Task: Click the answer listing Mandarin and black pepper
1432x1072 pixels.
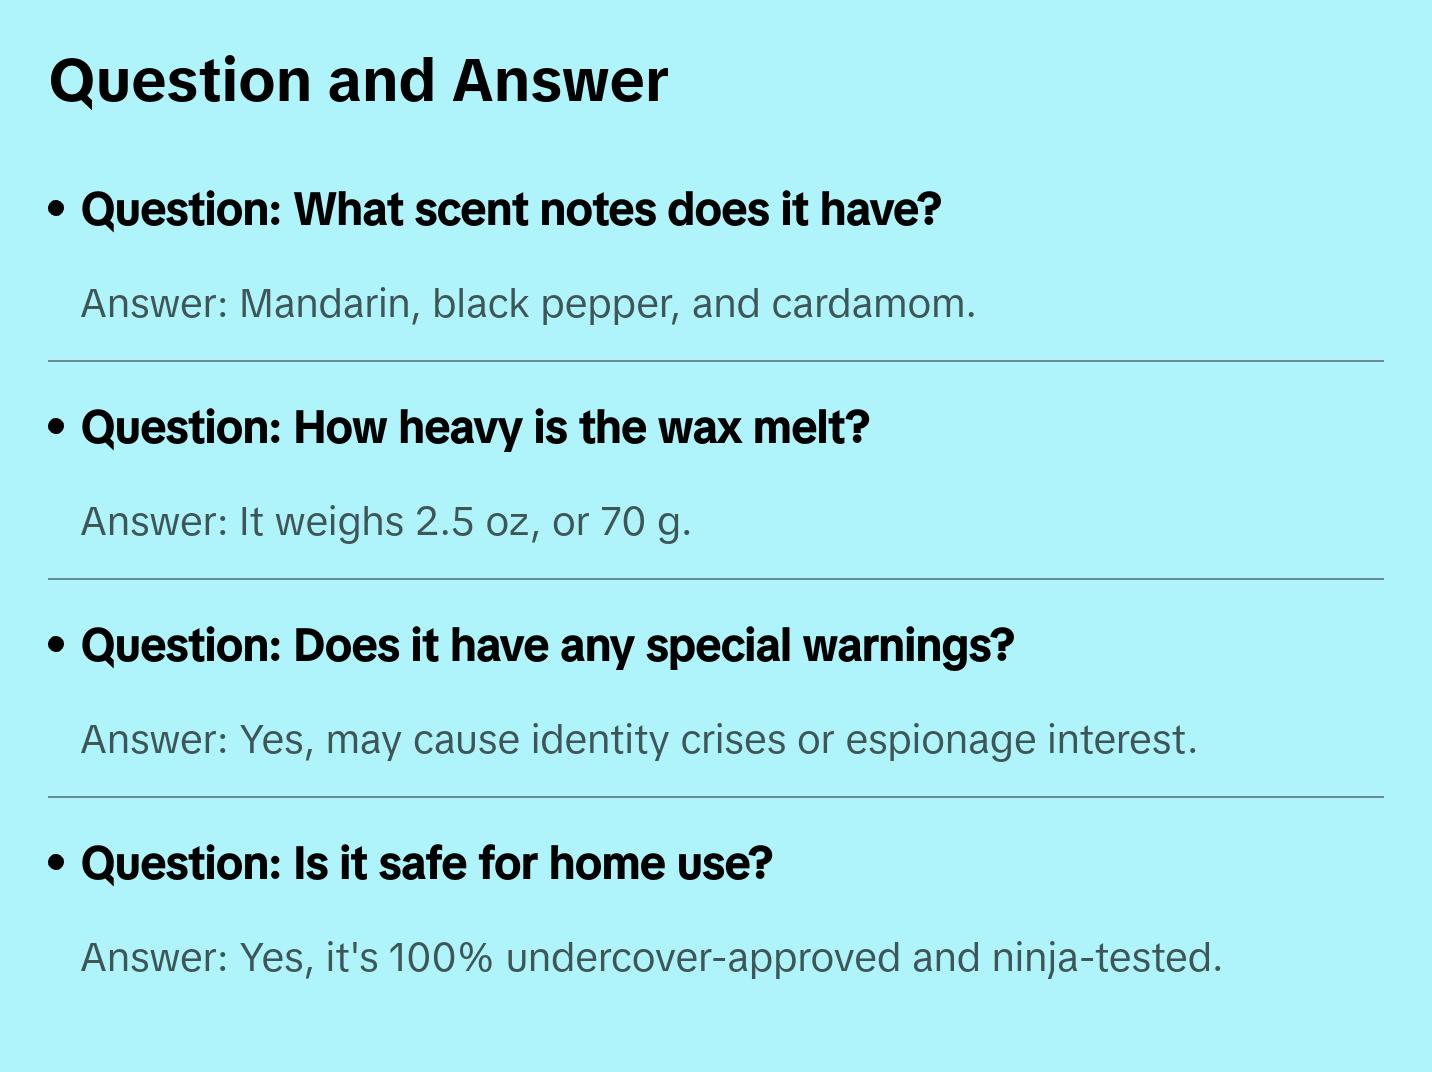Action: coord(528,304)
